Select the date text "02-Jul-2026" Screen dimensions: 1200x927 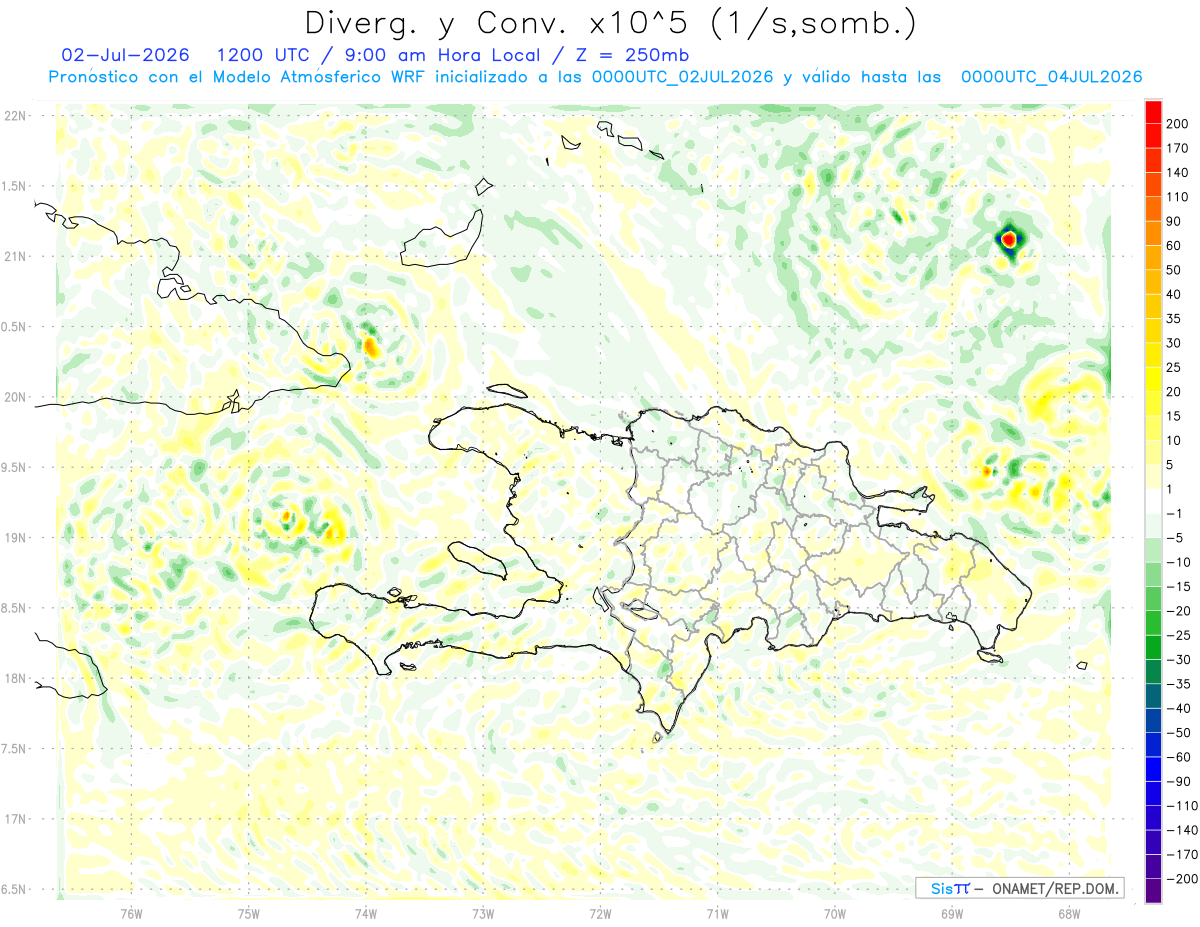124,54
